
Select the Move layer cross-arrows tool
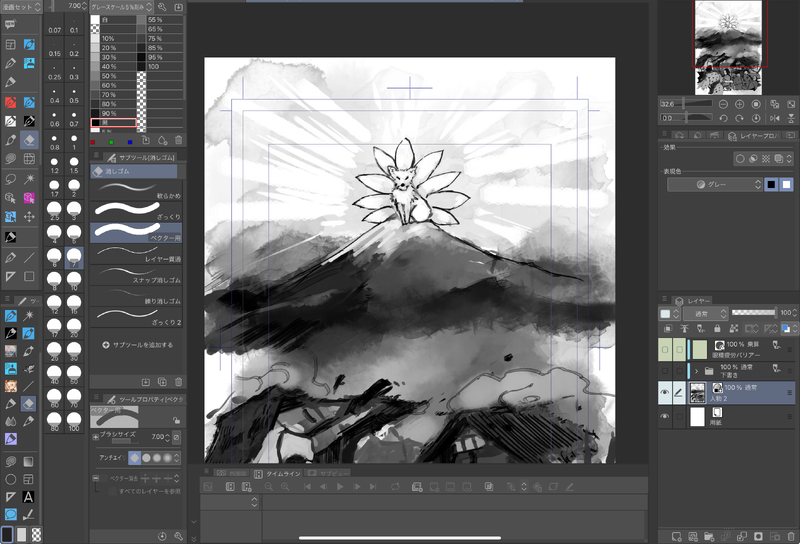click(x=29, y=217)
